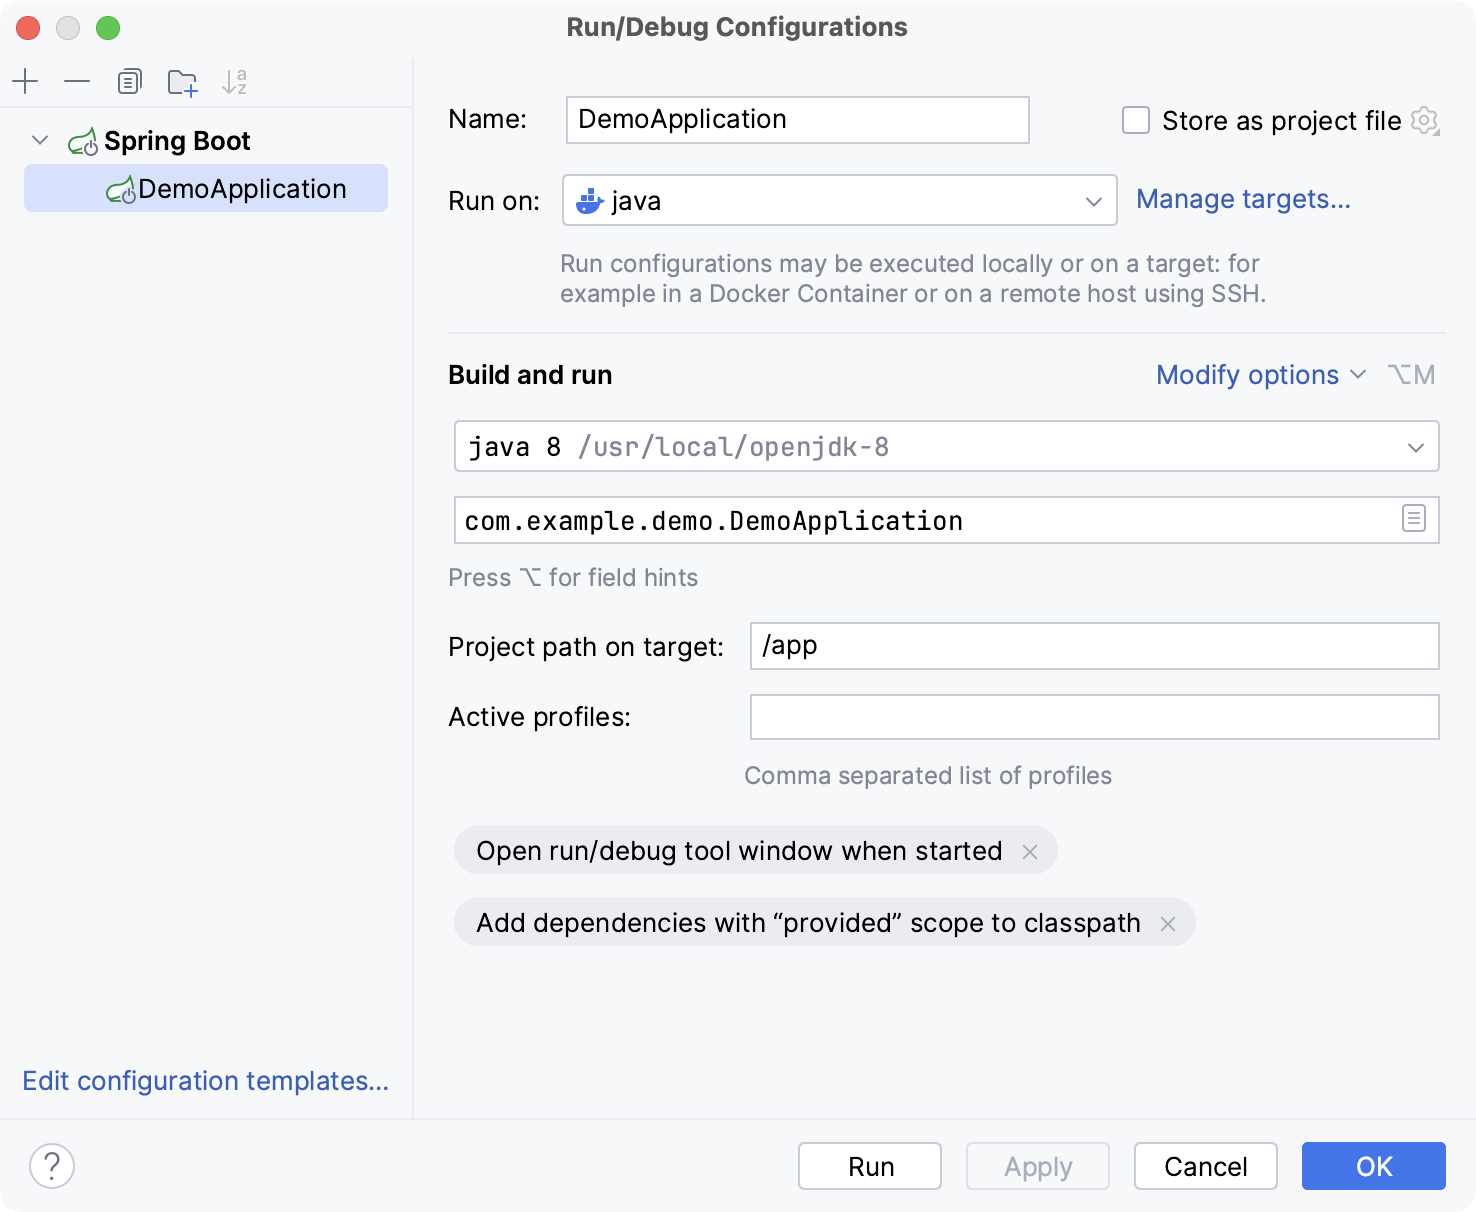Remove the provided scope dependencies option
The image size is (1476, 1212).
(x=1167, y=924)
